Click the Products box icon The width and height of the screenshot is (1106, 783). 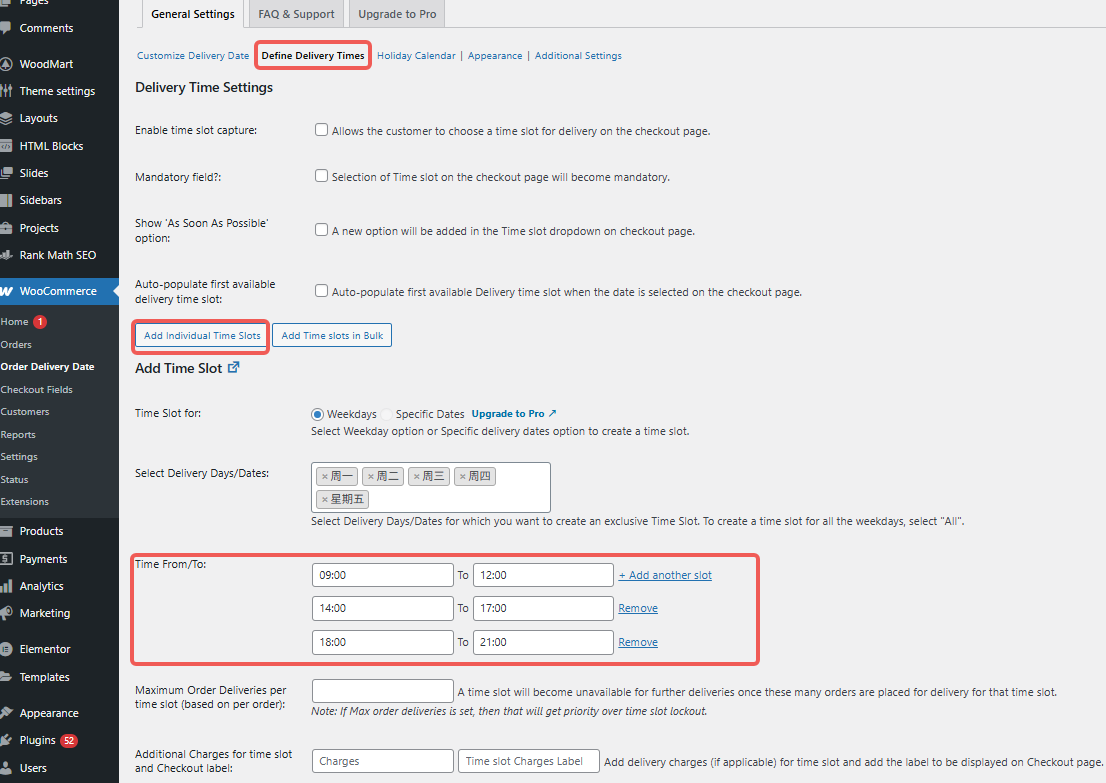click(x=6, y=531)
